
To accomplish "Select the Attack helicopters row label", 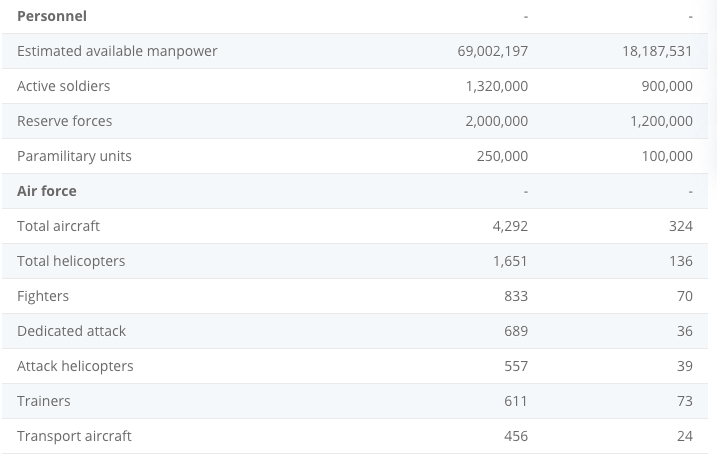I will pyautogui.click(x=75, y=366).
